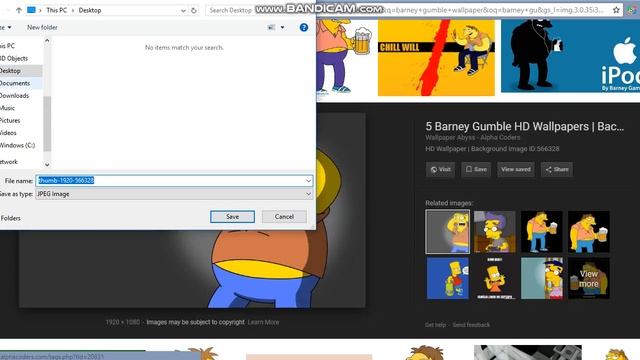
Task: Open the Bart on blue related image
Action: coord(448,278)
